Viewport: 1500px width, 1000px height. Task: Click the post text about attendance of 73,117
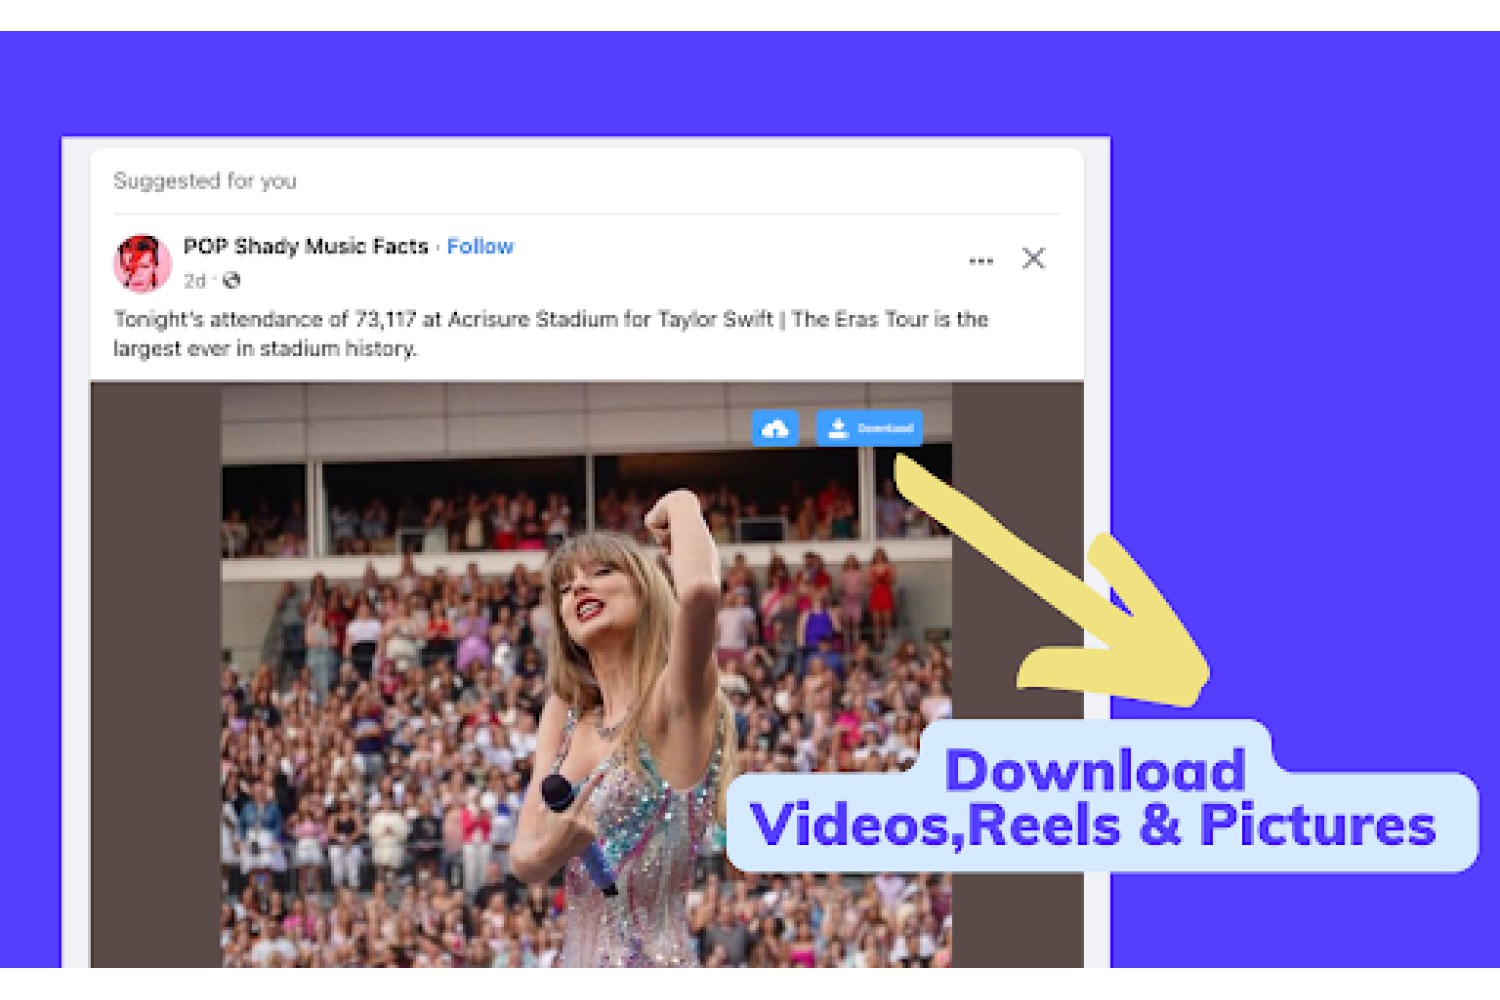point(550,333)
